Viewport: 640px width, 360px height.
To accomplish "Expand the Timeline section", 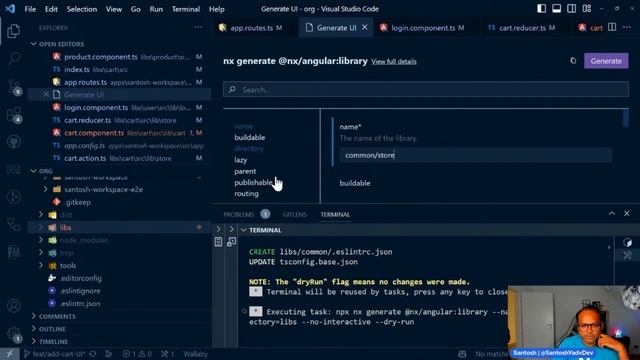I will coord(34,341).
